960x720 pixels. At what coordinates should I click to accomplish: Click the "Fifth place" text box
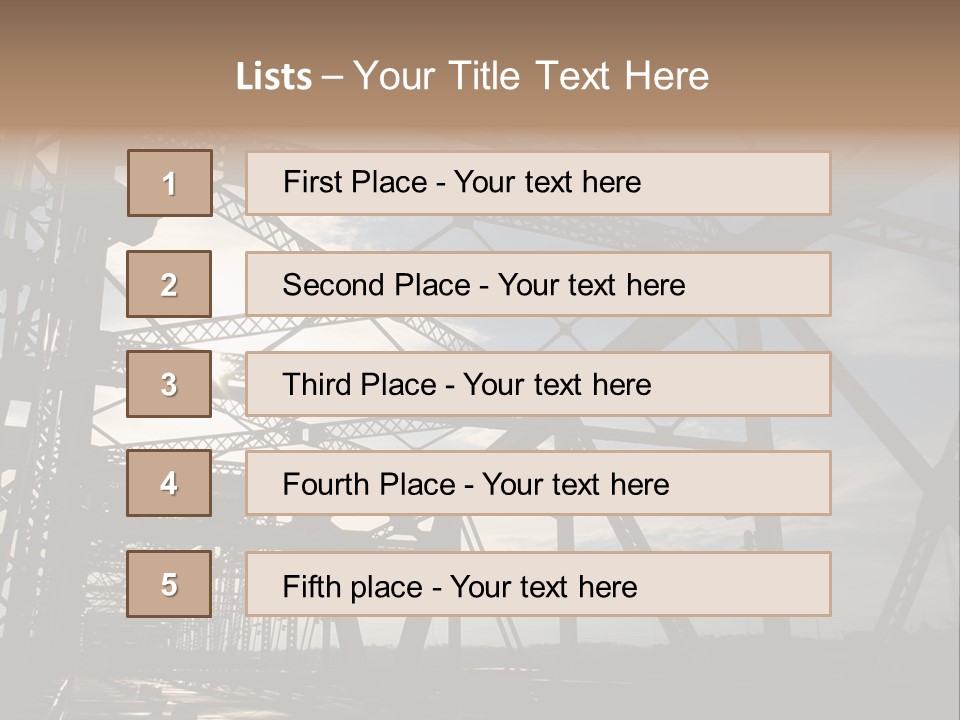tap(538, 584)
